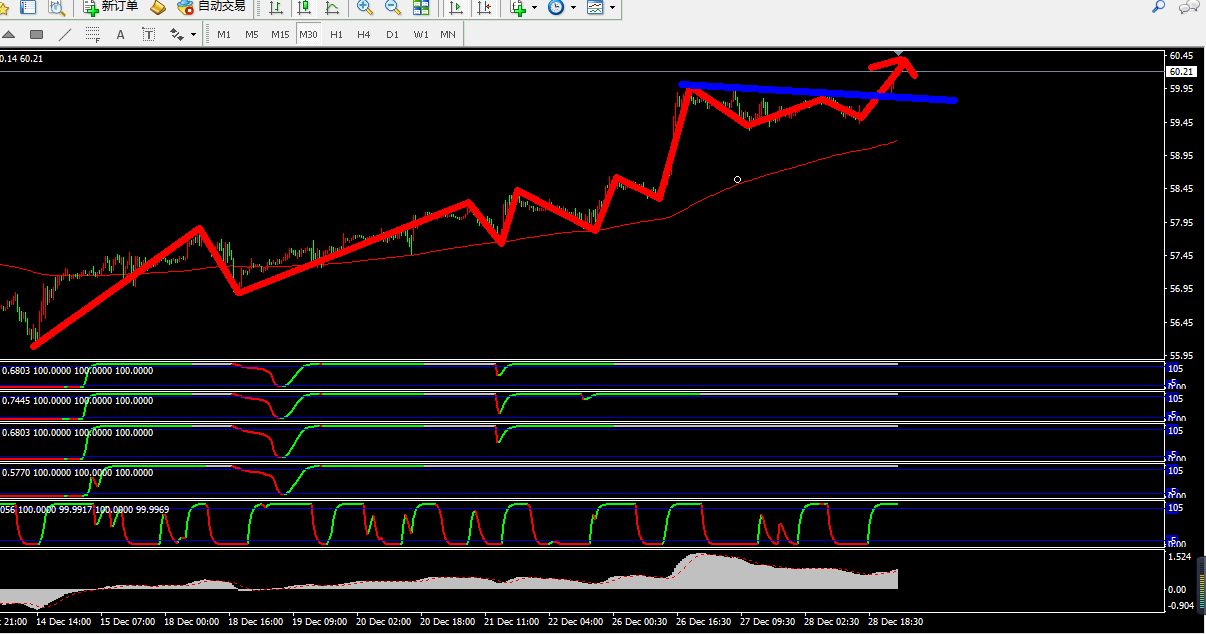Click the M5 timeframe button
1206x634 pixels.
pos(252,35)
